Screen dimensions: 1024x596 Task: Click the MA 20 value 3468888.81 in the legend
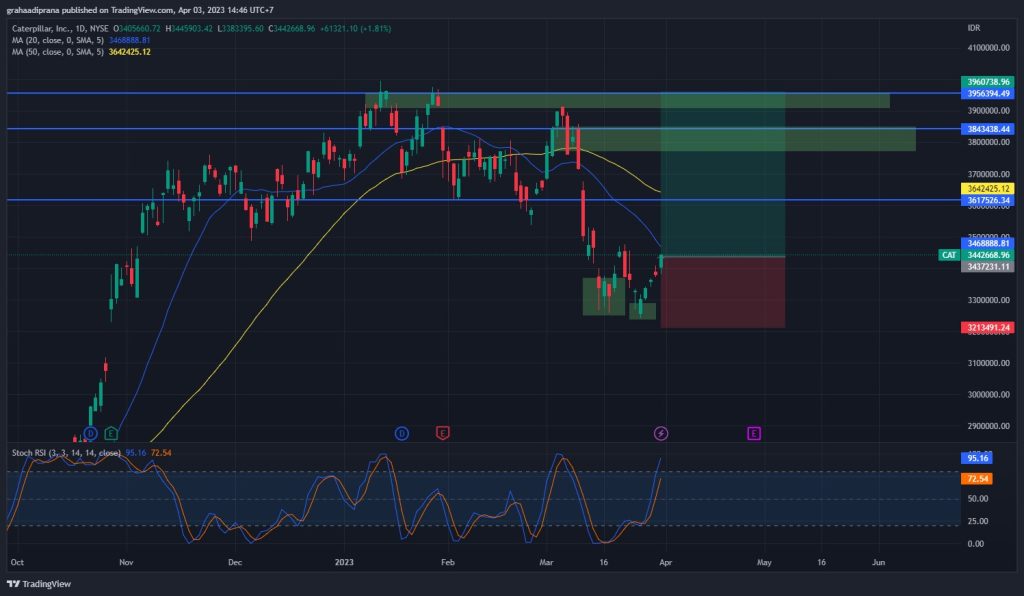(x=129, y=40)
